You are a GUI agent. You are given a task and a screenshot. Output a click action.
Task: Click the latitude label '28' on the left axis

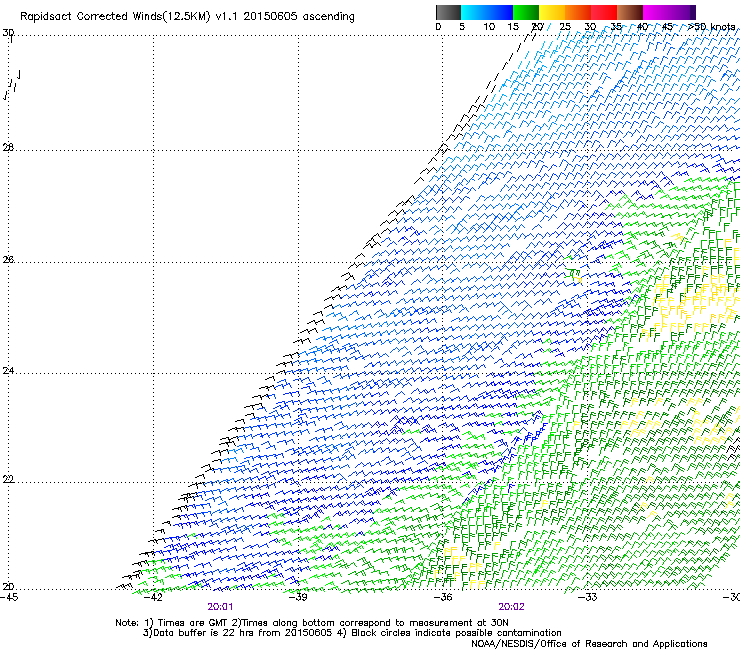click(8, 148)
